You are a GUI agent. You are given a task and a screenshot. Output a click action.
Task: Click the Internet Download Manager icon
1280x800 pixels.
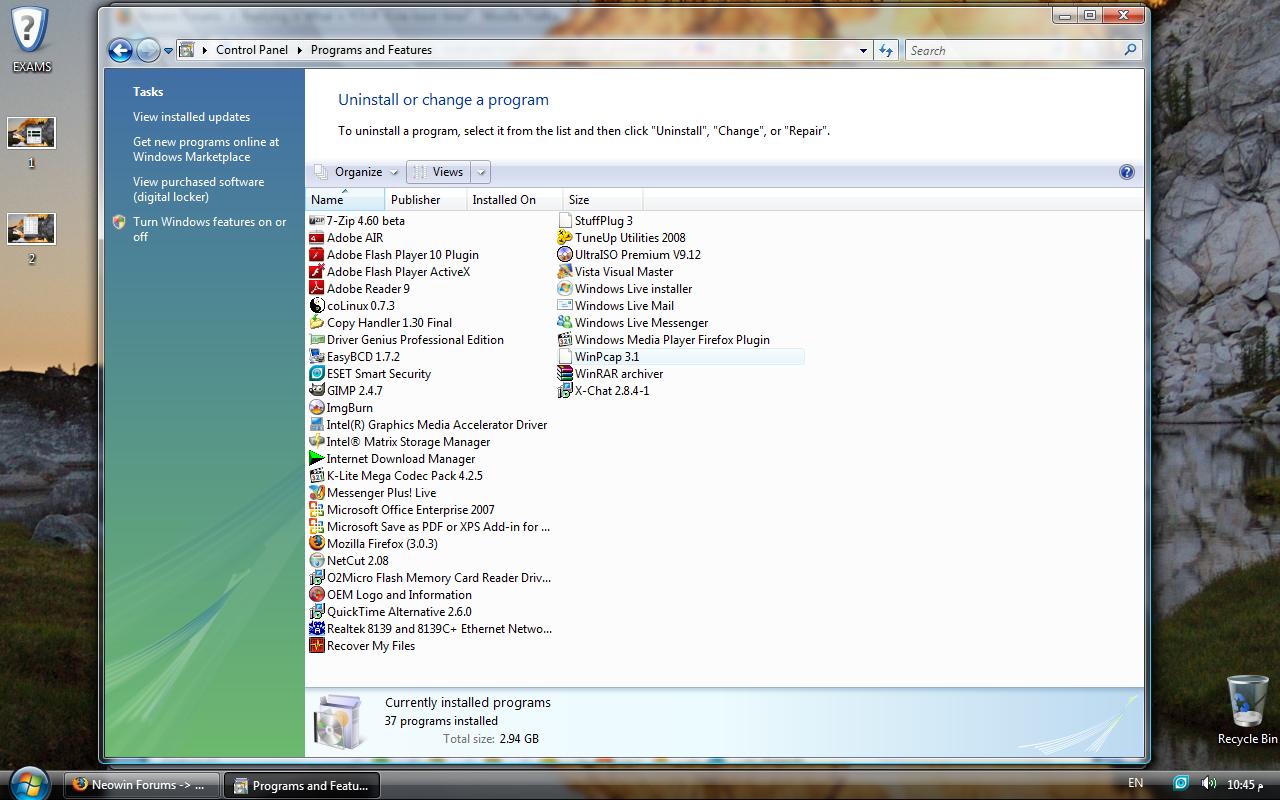click(317, 459)
